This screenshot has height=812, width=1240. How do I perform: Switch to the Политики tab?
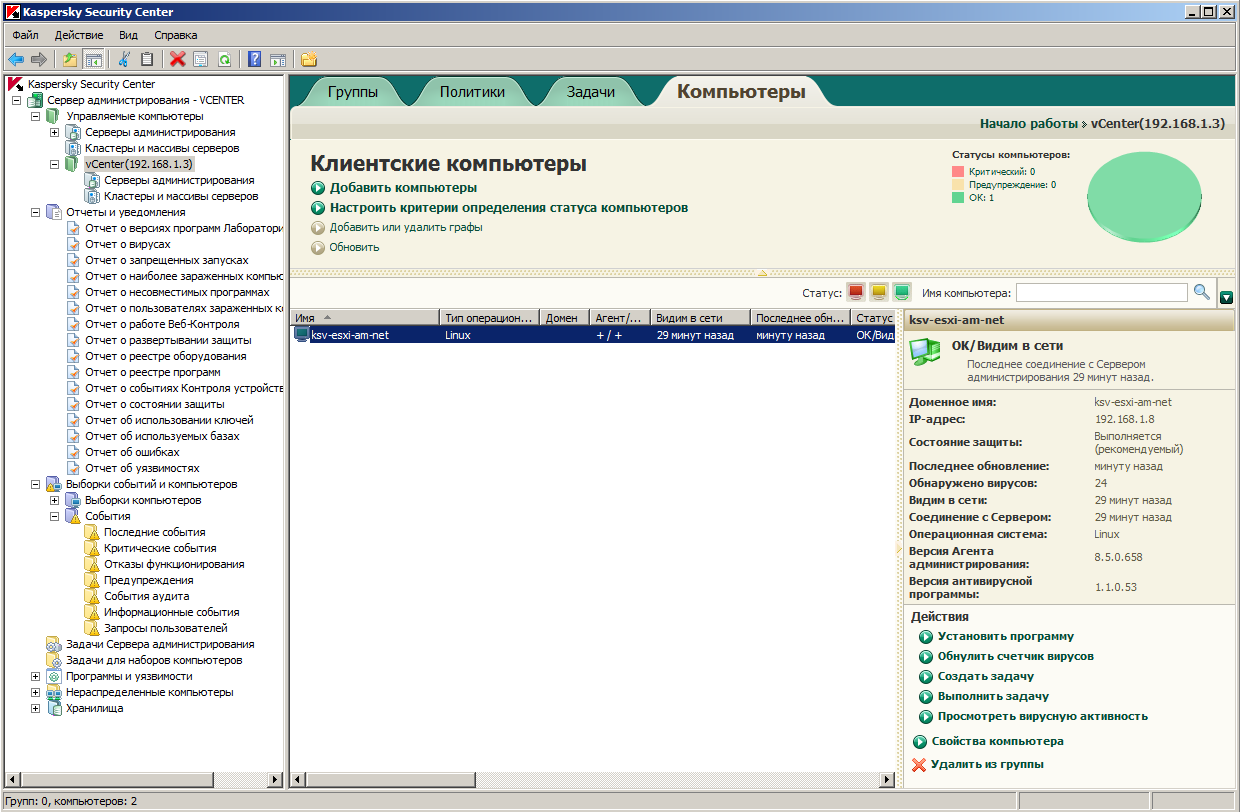click(x=472, y=92)
